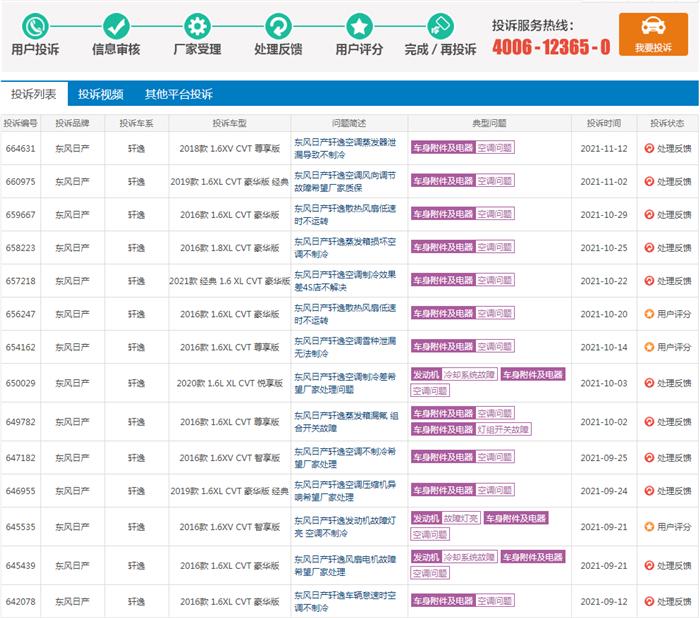Open the 投诉视频 tab
This screenshot has width=700, height=618.
[100, 94]
